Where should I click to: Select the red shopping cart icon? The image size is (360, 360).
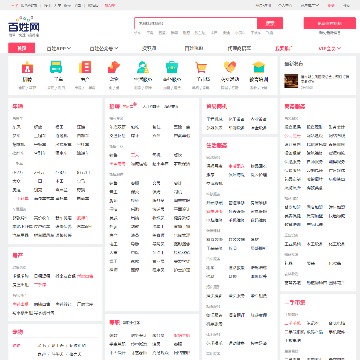pyautogui.click(x=201, y=67)
